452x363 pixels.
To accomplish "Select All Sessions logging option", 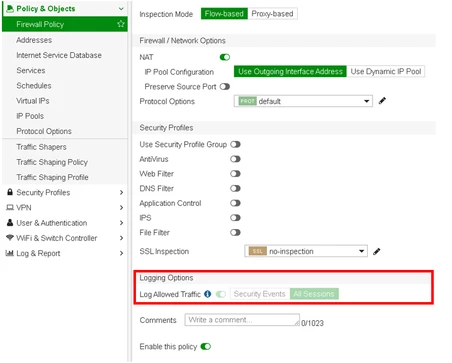I will tap(314, 294).
